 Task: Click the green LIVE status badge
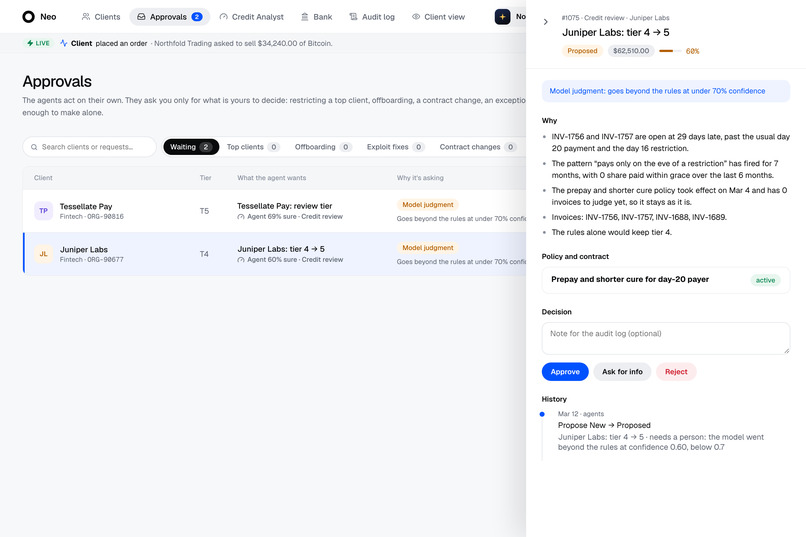(39, 43)
